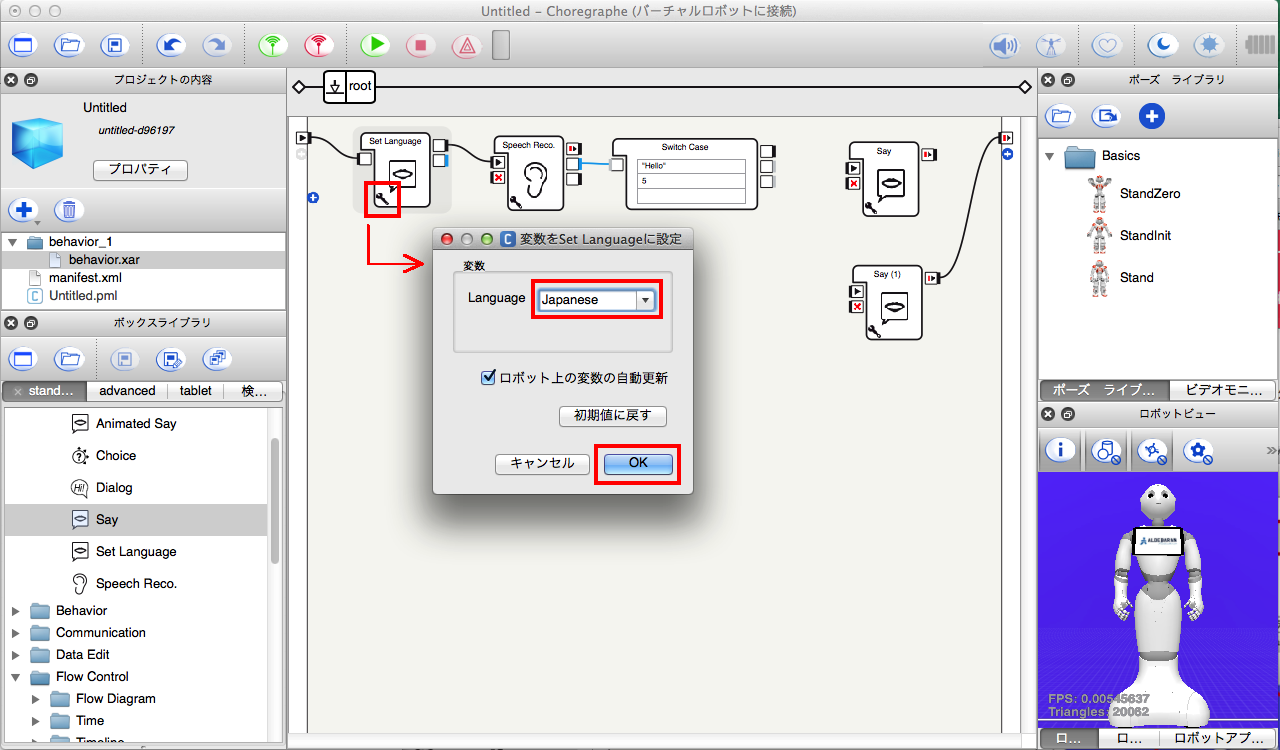Toggle autonomous life heart icon

1105,45
